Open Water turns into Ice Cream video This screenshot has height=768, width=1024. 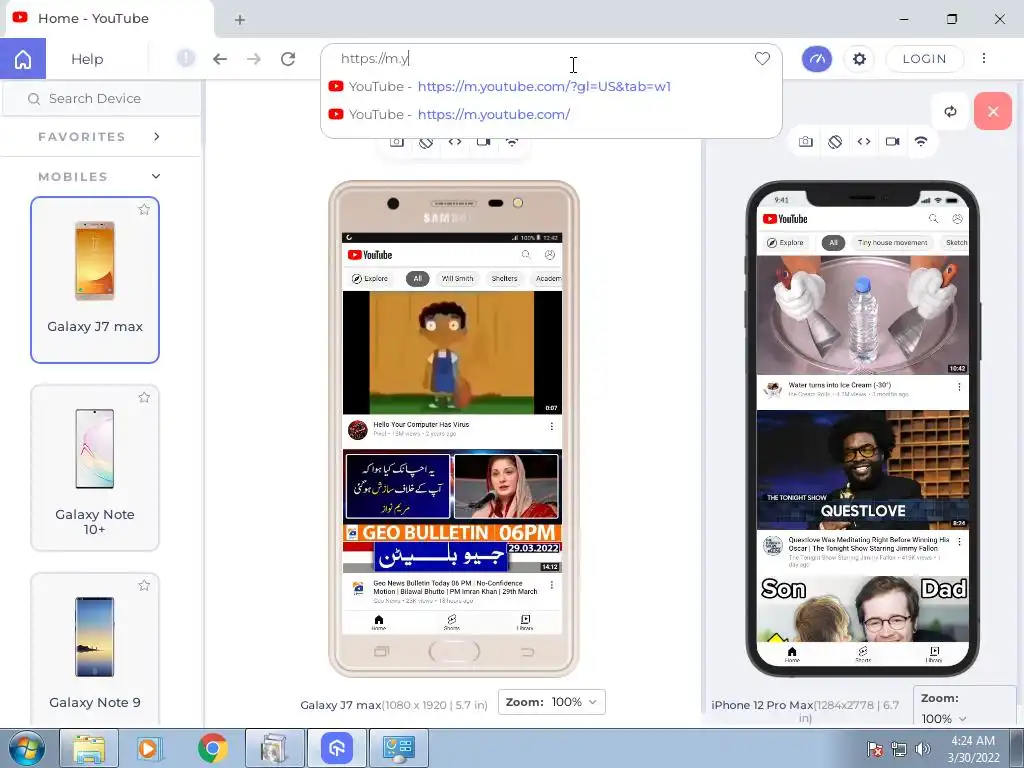click(x=863, y=315)
